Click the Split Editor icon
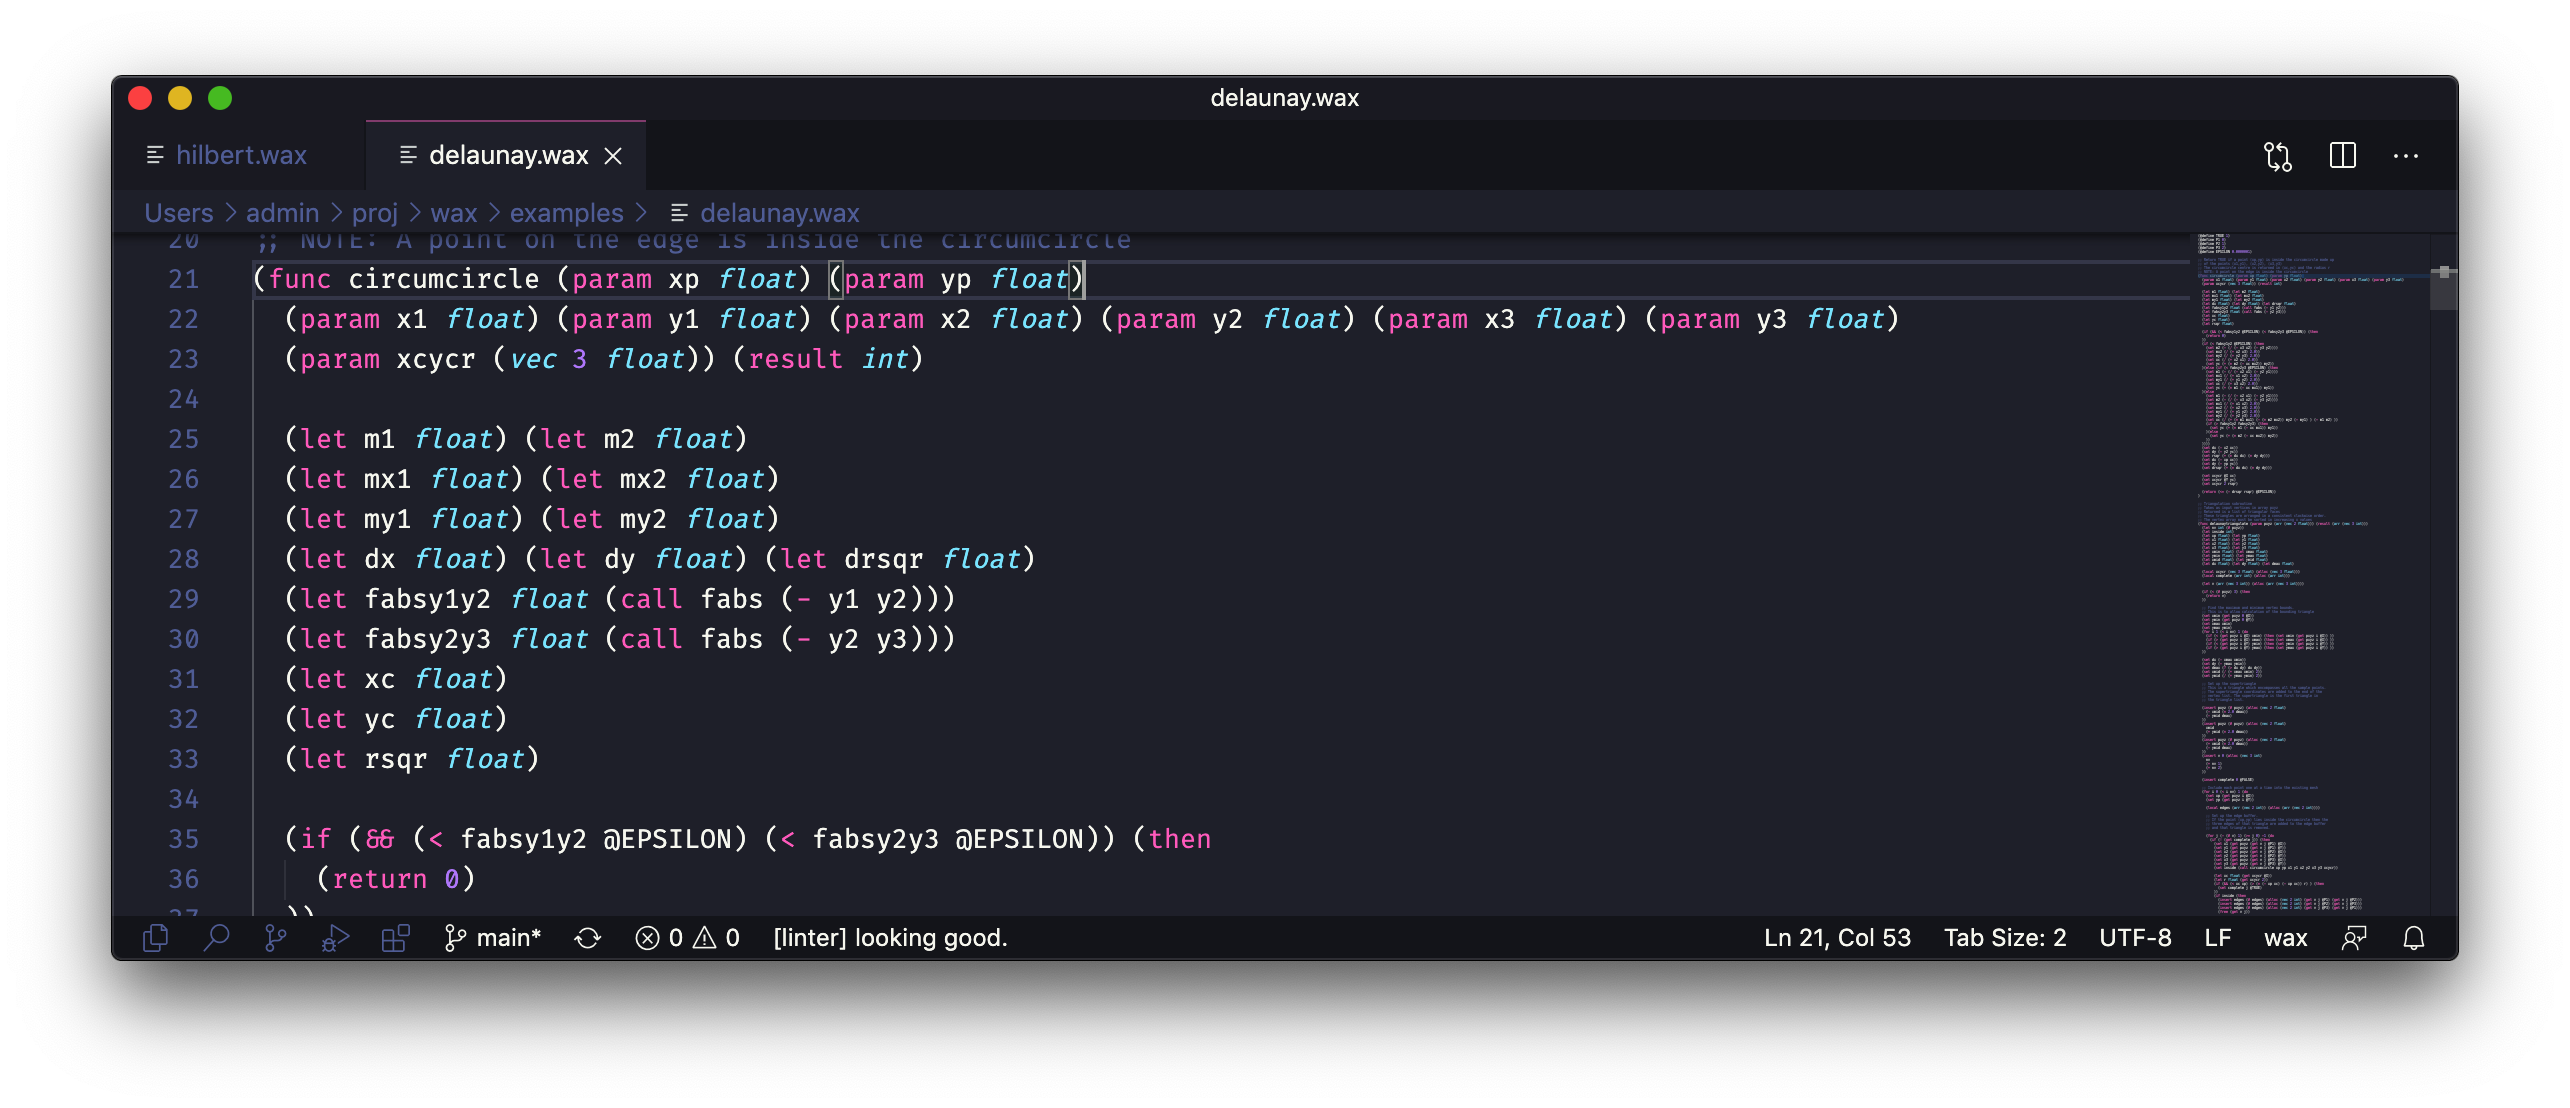This screenshot has height=1108, width=2570. click(x=2343, y=156)
